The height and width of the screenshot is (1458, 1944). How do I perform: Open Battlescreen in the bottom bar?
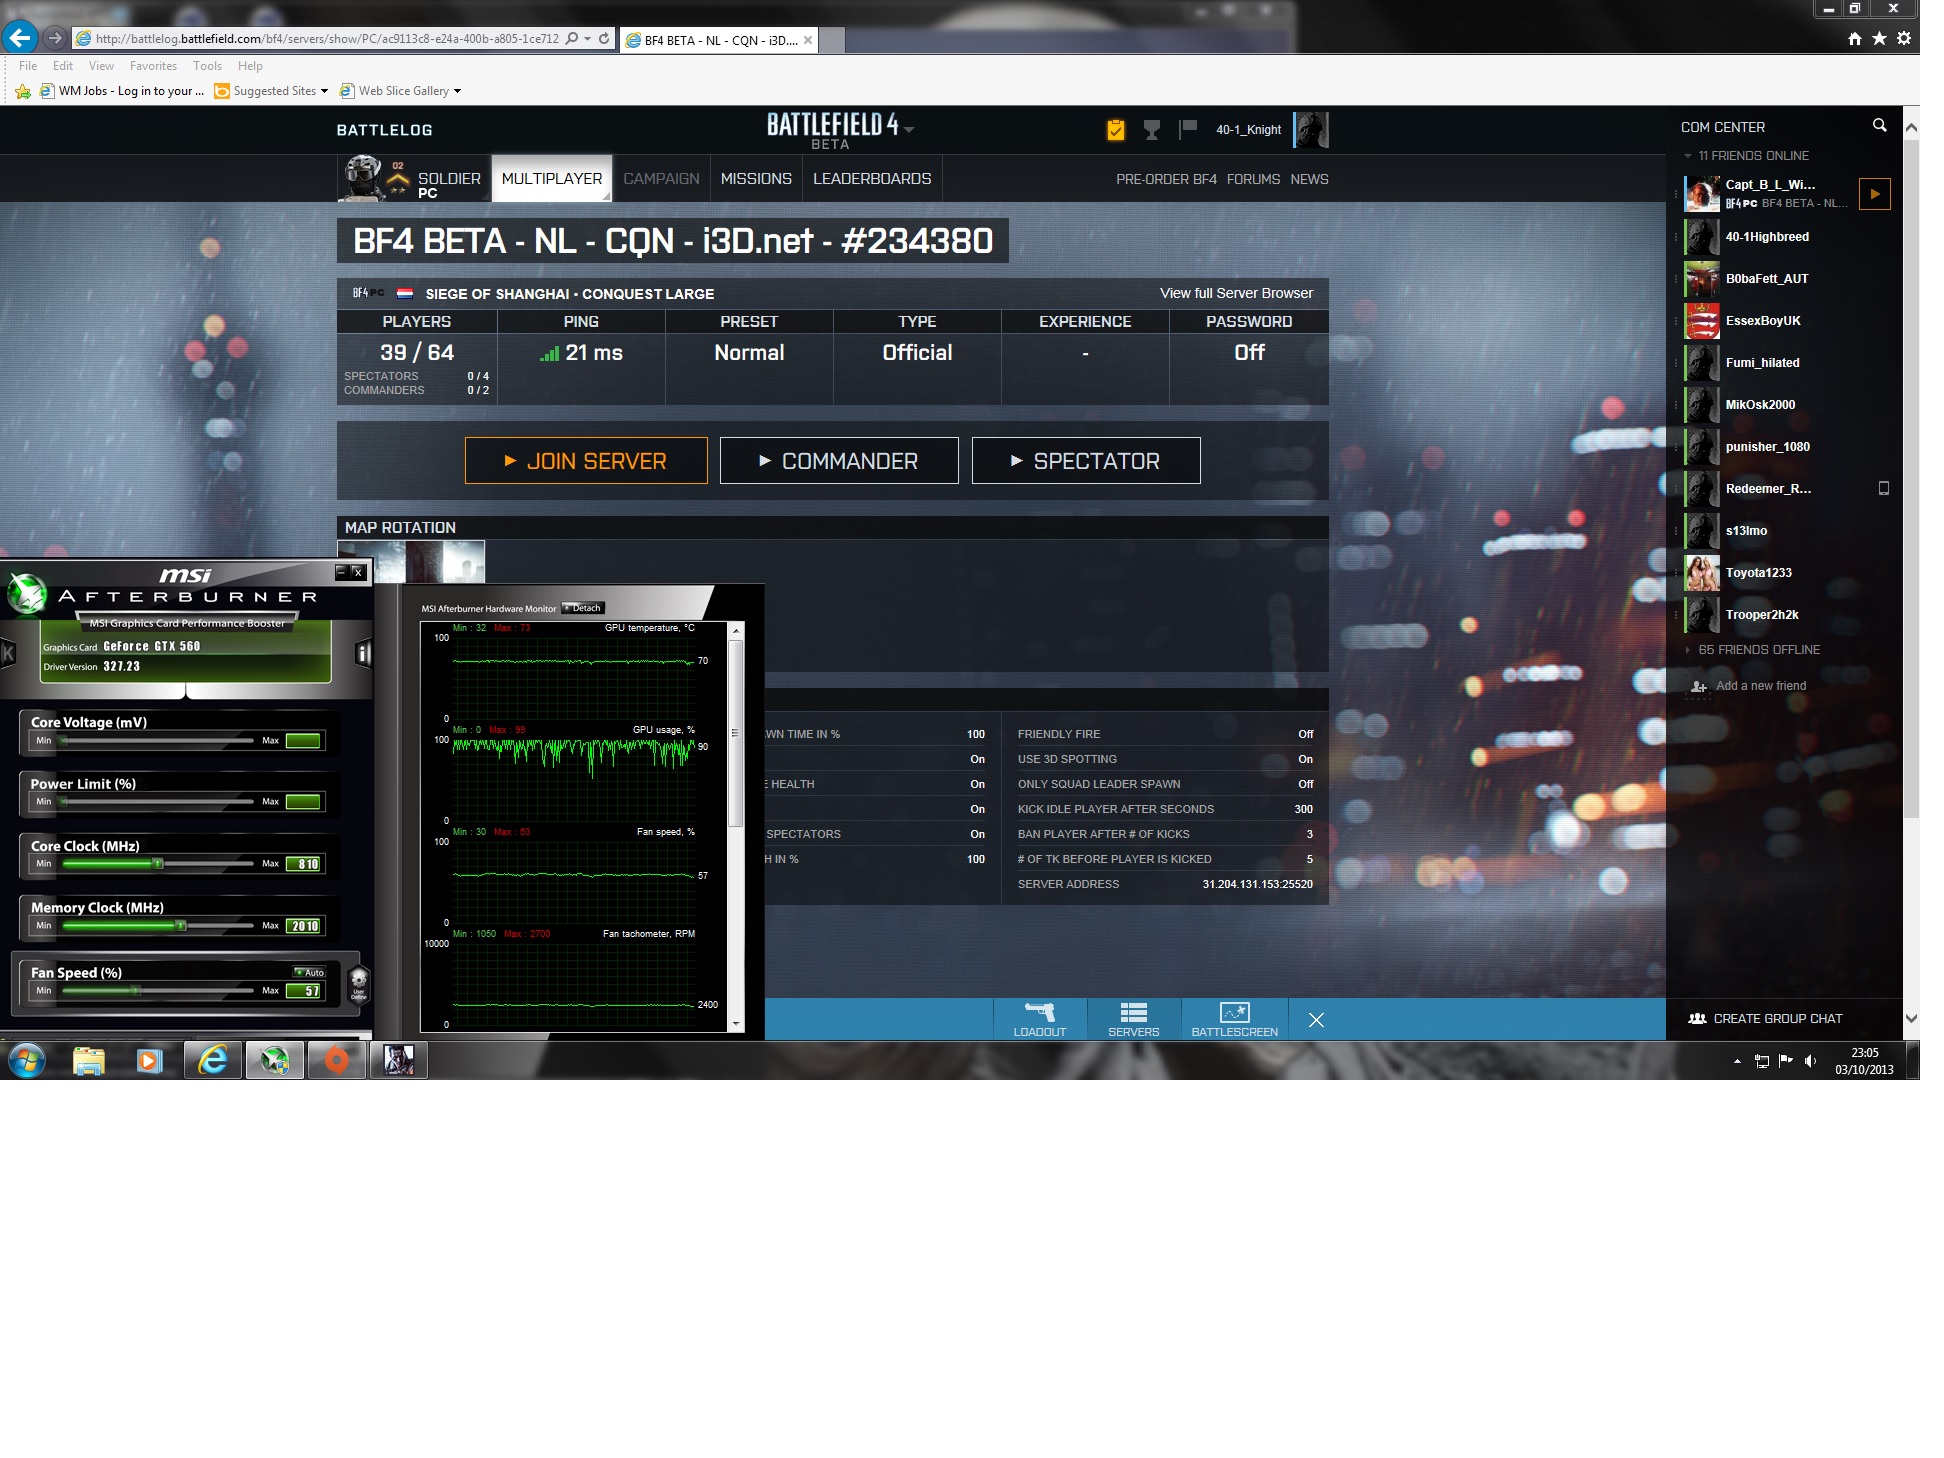1235,1019
